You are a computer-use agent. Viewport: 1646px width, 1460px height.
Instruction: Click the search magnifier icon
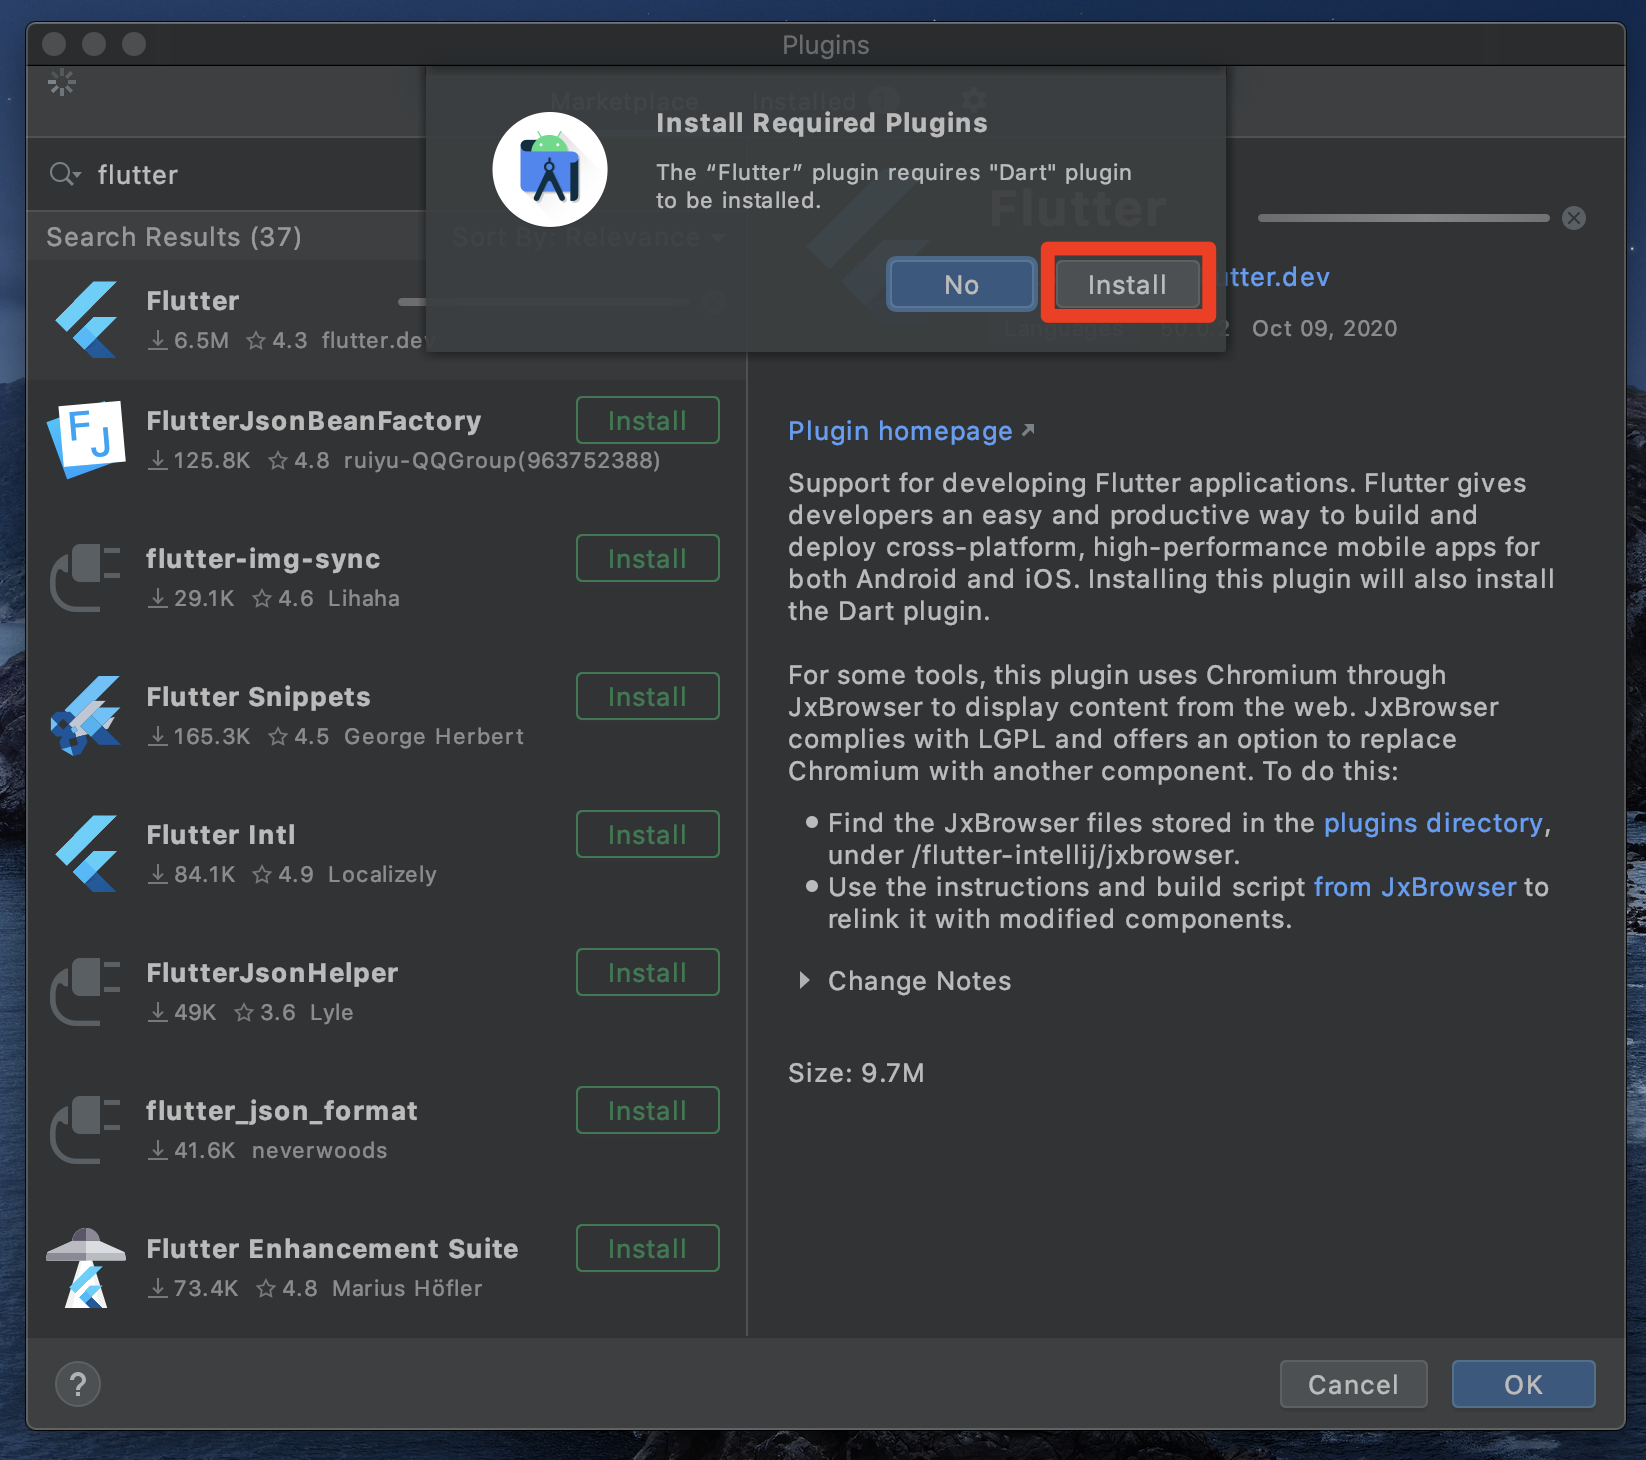(x=65, y=174)
